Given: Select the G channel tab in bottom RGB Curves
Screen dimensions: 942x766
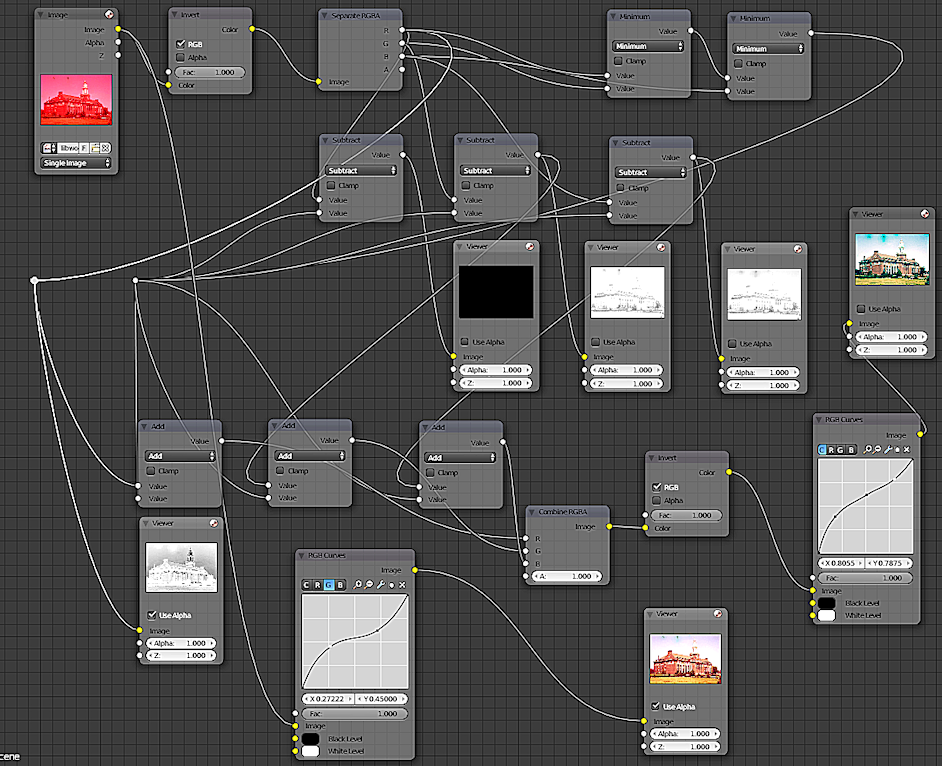Looking at the screenshot, I should 329,584.
